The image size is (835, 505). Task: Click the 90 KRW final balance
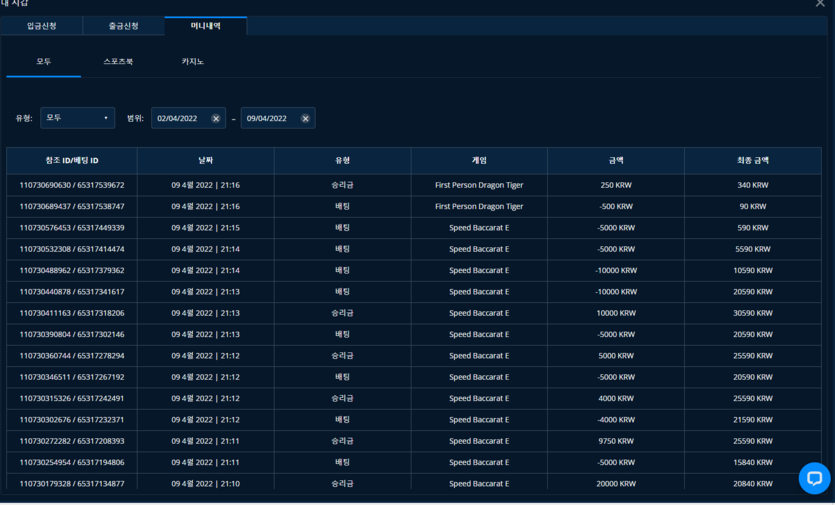point(753,207)
